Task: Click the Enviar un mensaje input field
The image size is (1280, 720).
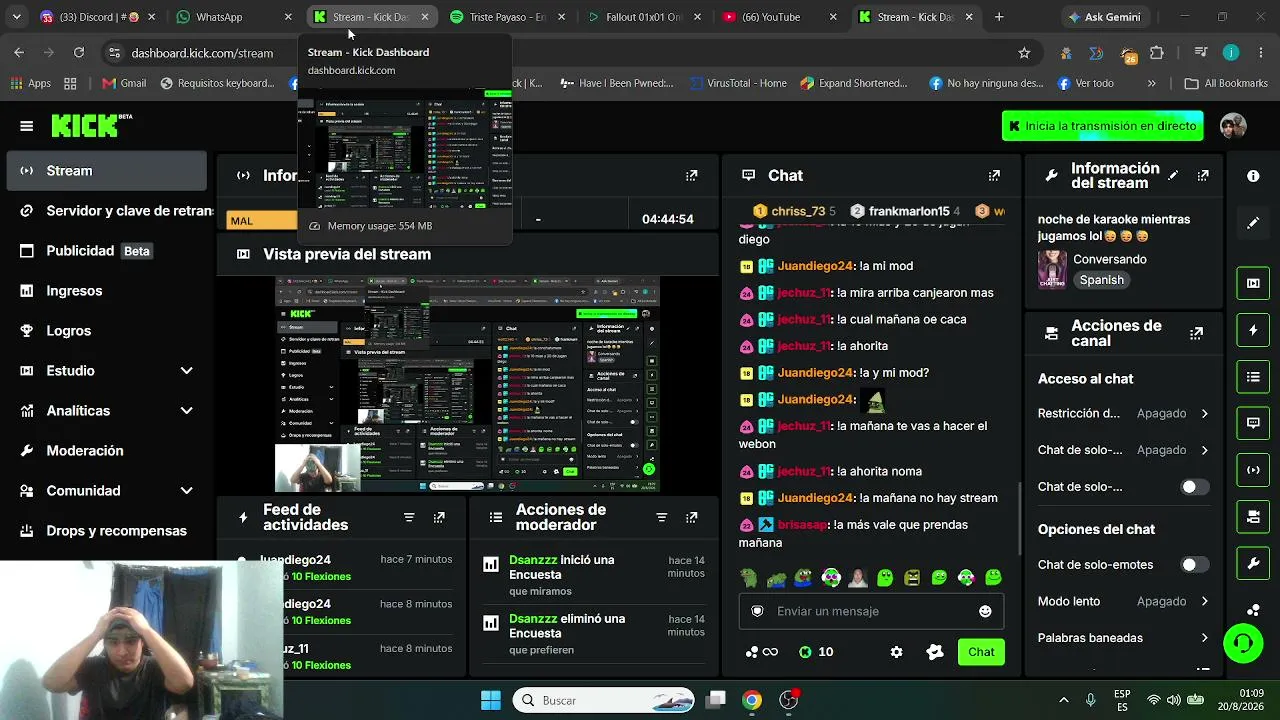Action: coord(871,611)
